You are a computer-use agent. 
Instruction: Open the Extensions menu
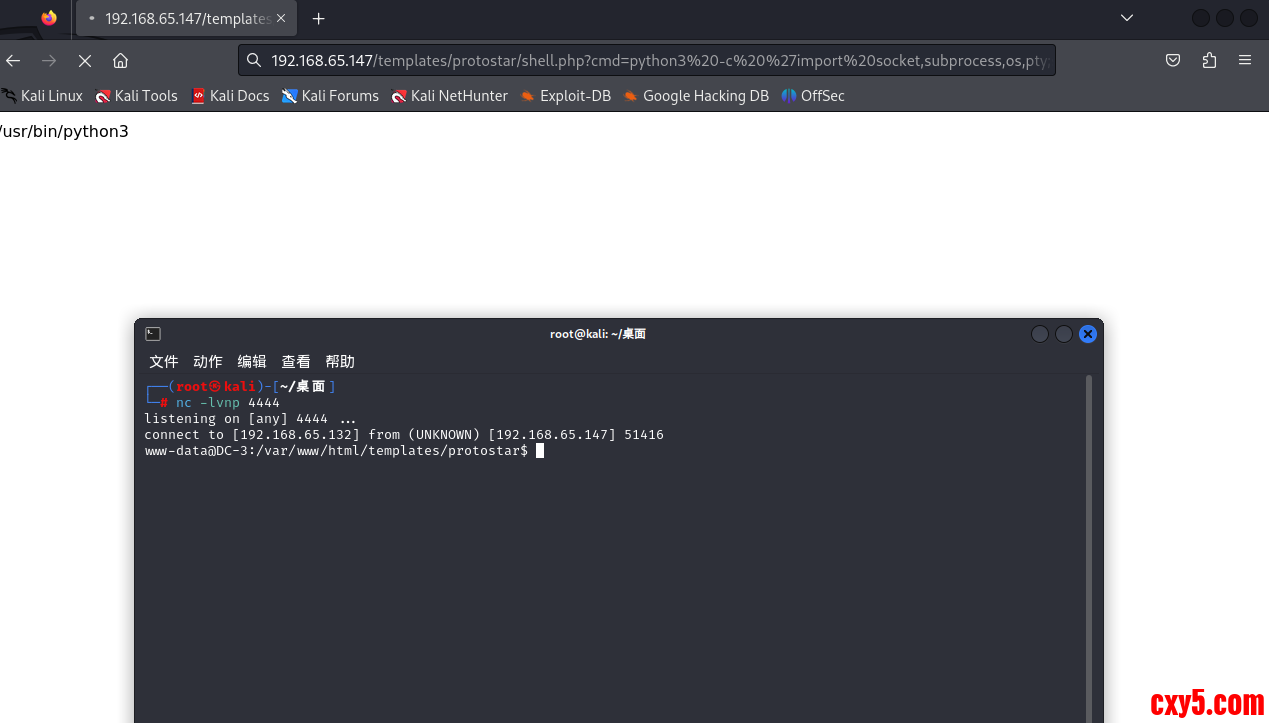point(1209,61)
